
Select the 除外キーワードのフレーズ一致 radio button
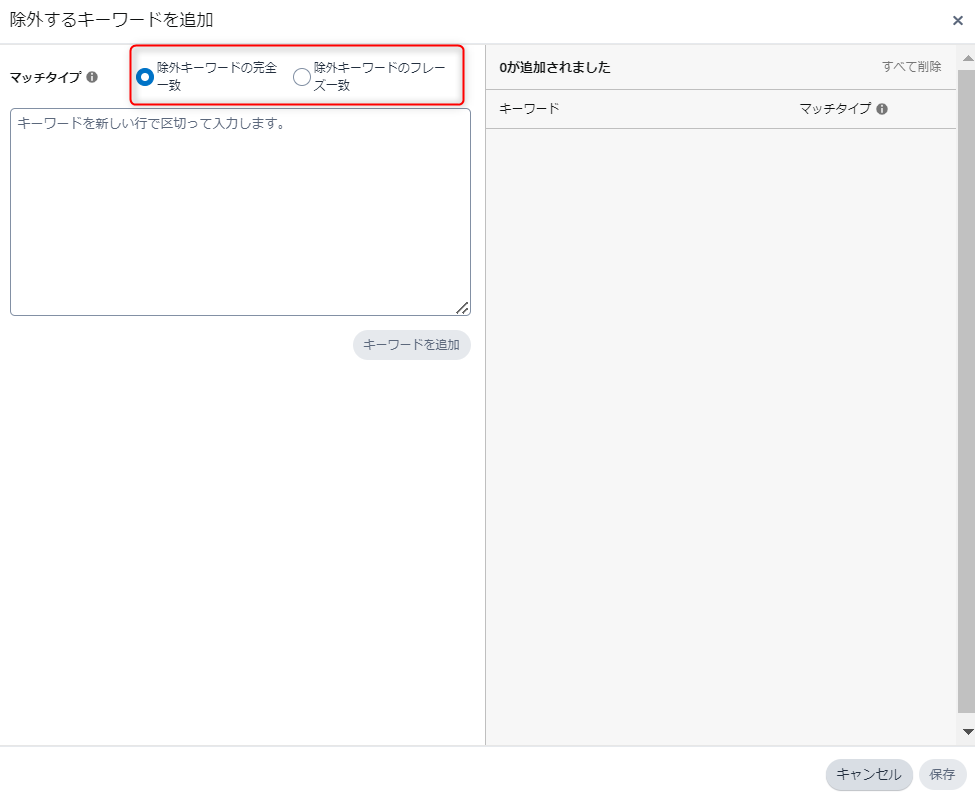pyautogui.click(x=302, y=77)
